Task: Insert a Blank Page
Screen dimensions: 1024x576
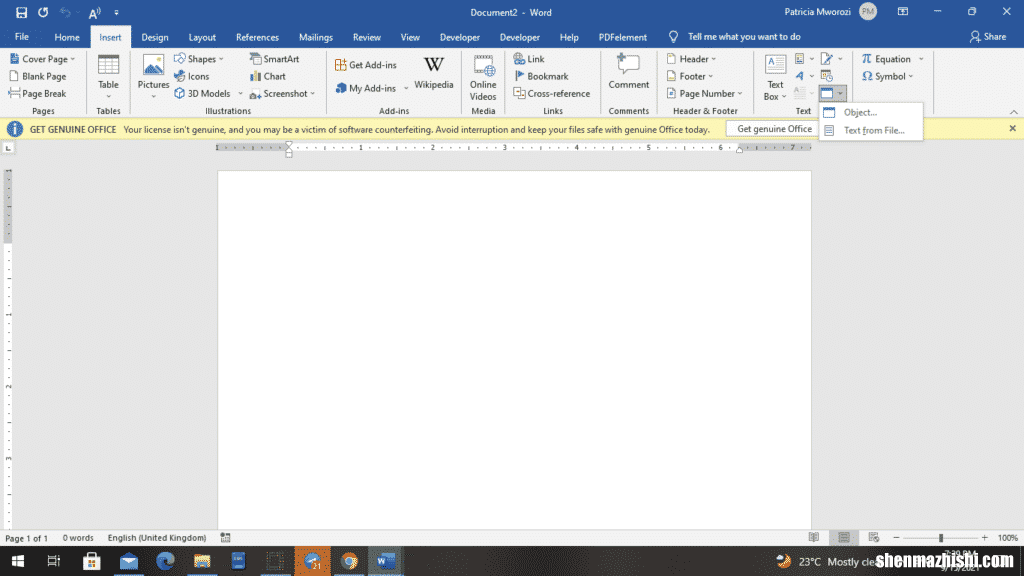Action: click(x=38, y=76)
